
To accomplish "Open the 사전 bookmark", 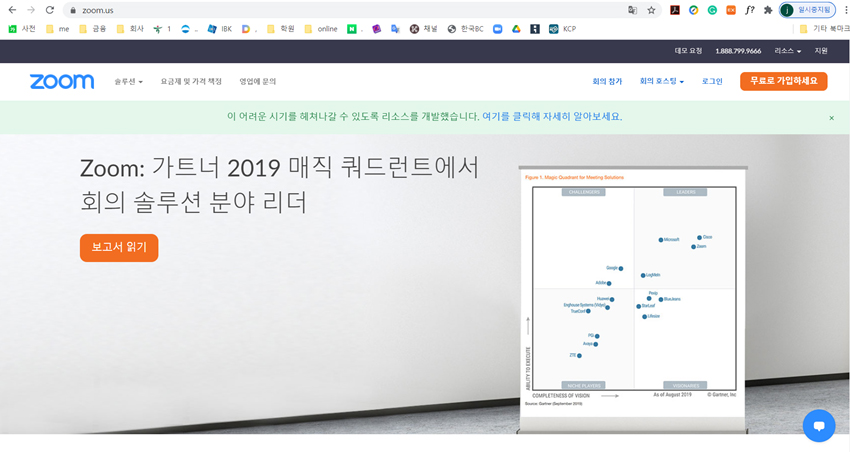I will click(22, 29).
